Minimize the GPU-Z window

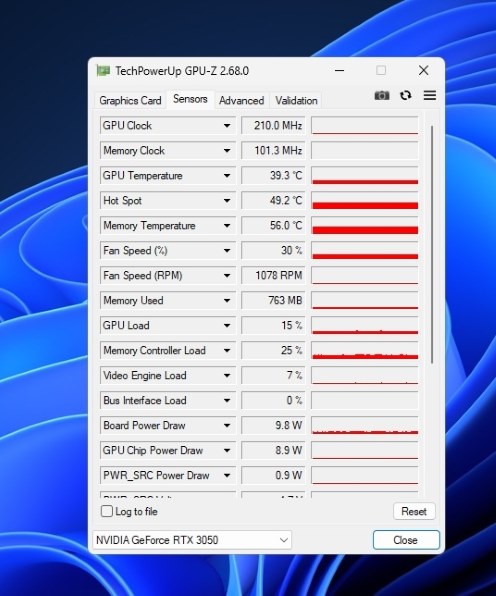(339, 71)
